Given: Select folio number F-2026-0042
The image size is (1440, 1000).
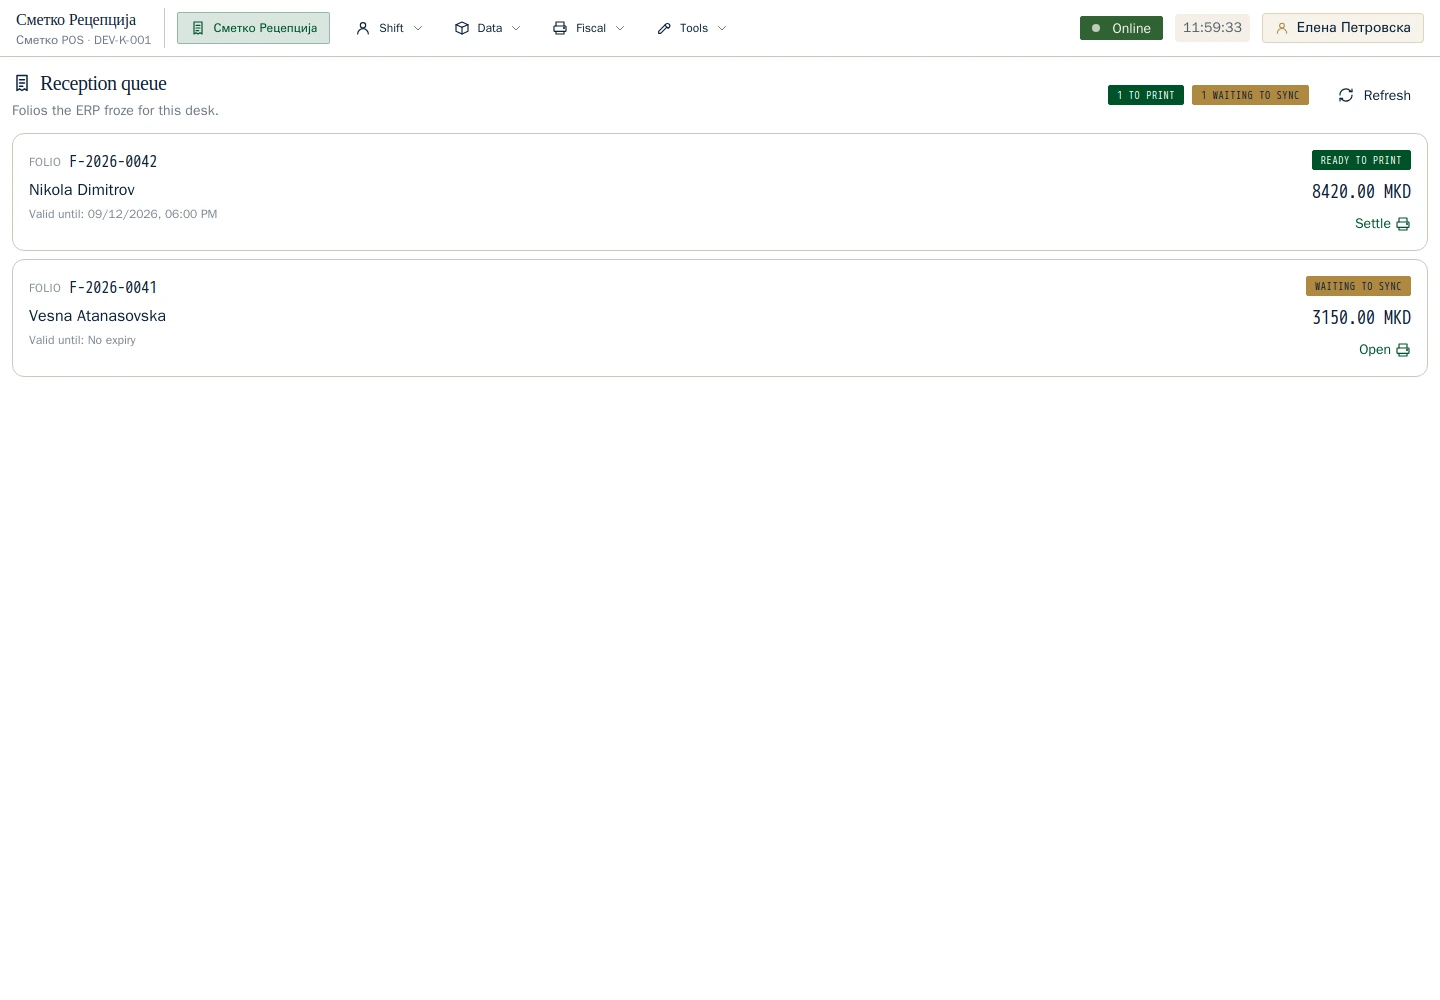Looking at the screenshot, I should point(113,161).
